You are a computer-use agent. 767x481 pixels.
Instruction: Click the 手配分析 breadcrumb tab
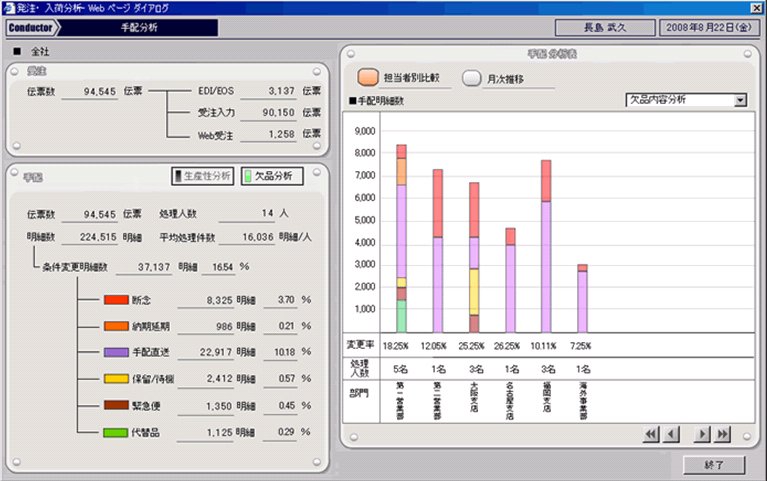click(139, 27)
